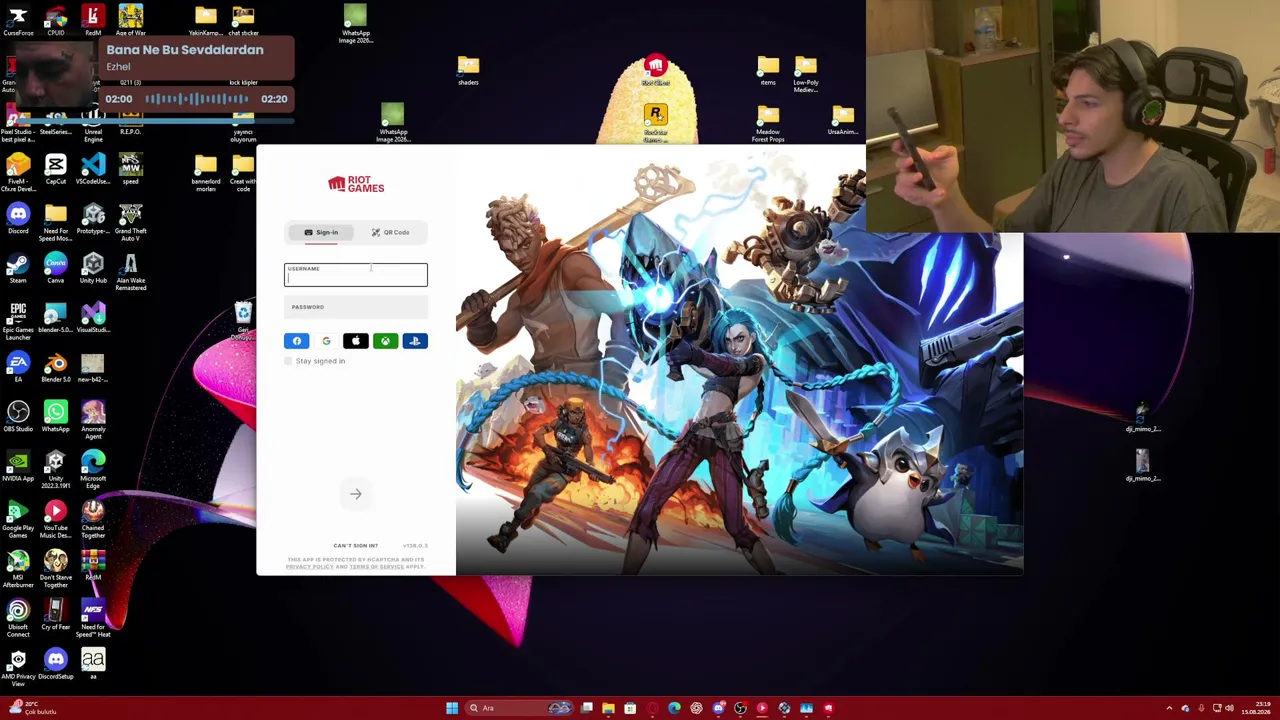This screenshot has width=1280, height=720.
Task: Focus the Username input field
Action: tap(356, 274)
